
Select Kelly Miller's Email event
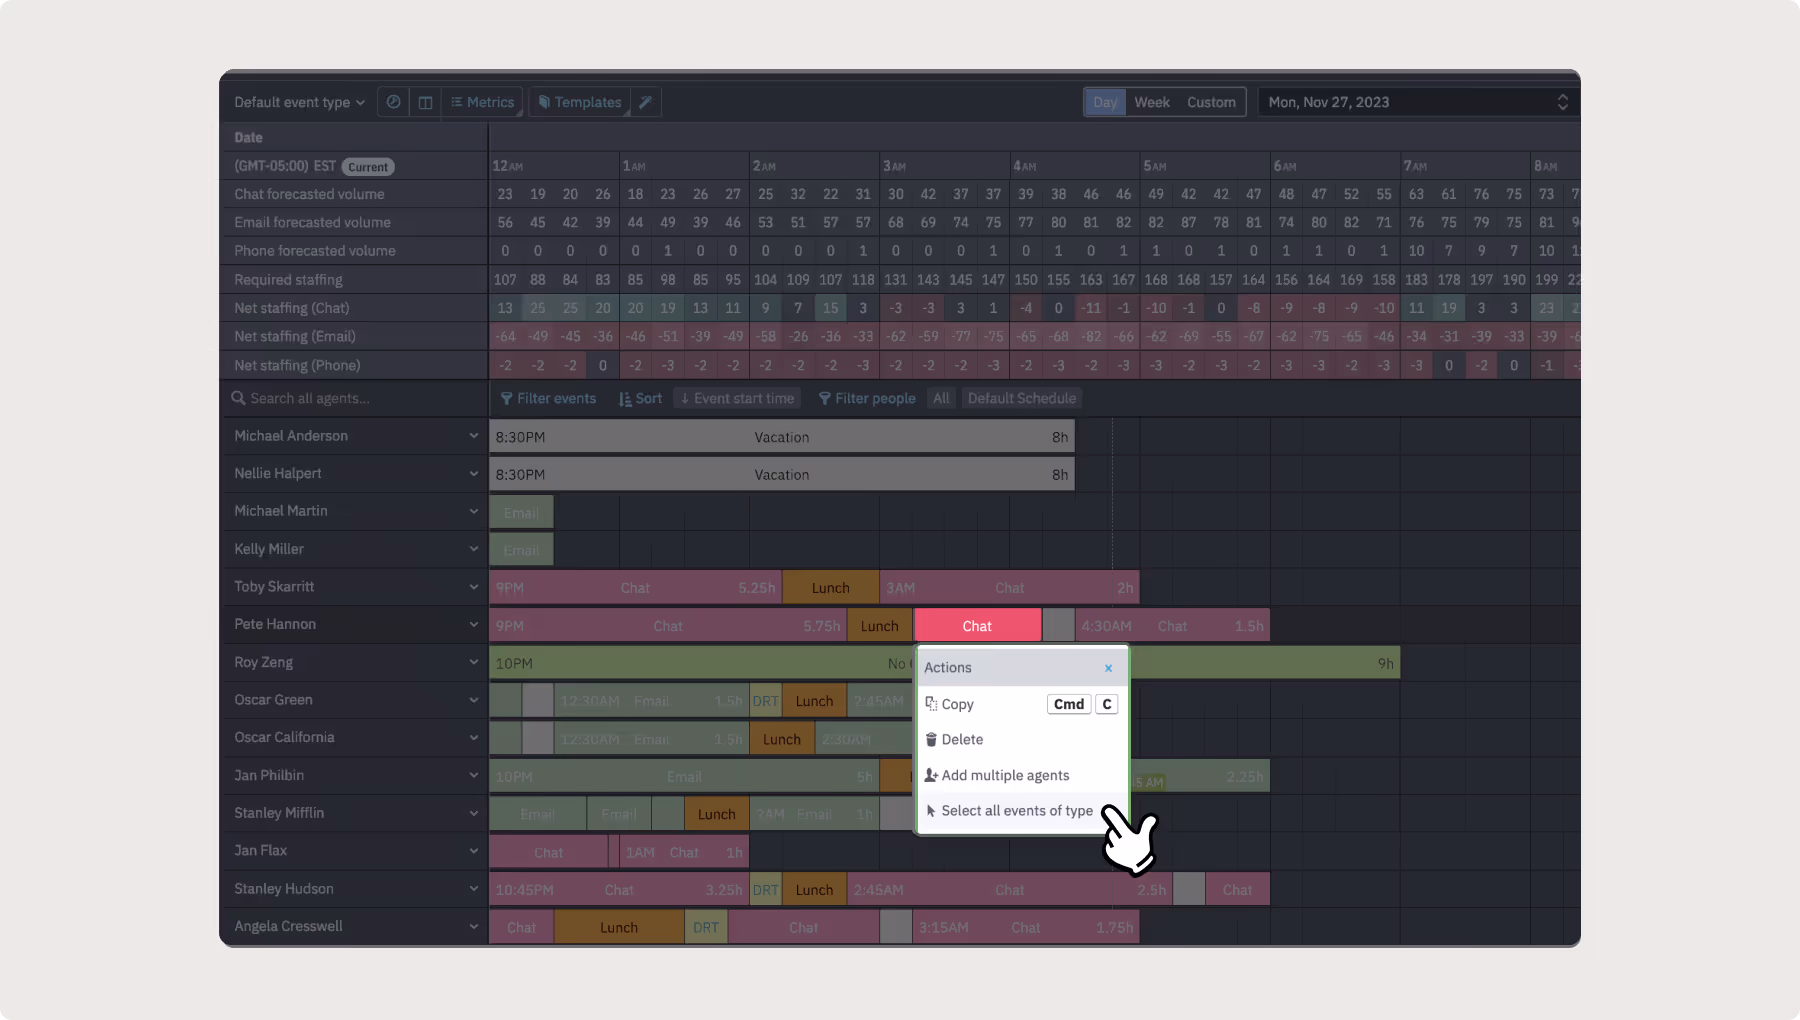521,550
